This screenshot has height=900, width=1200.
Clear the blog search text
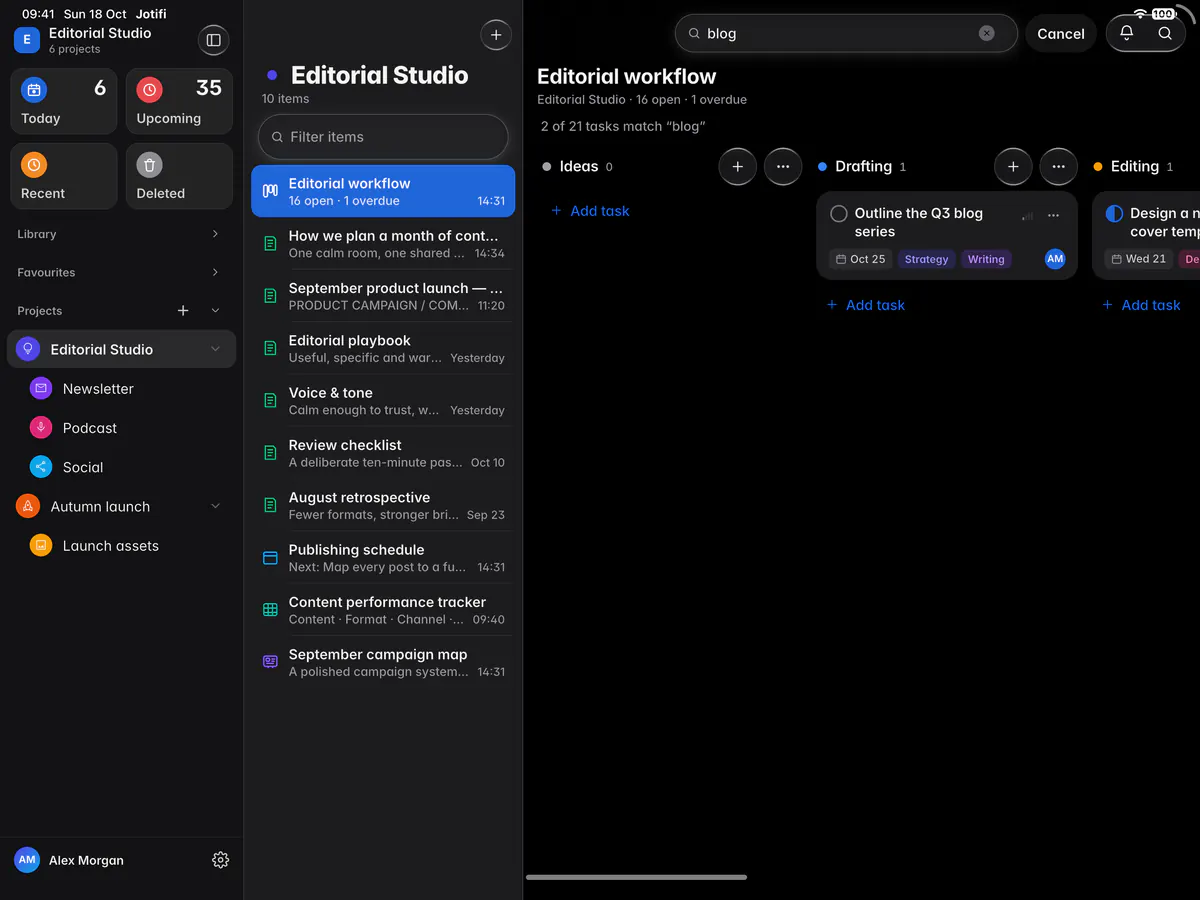[x=987, y=33]
